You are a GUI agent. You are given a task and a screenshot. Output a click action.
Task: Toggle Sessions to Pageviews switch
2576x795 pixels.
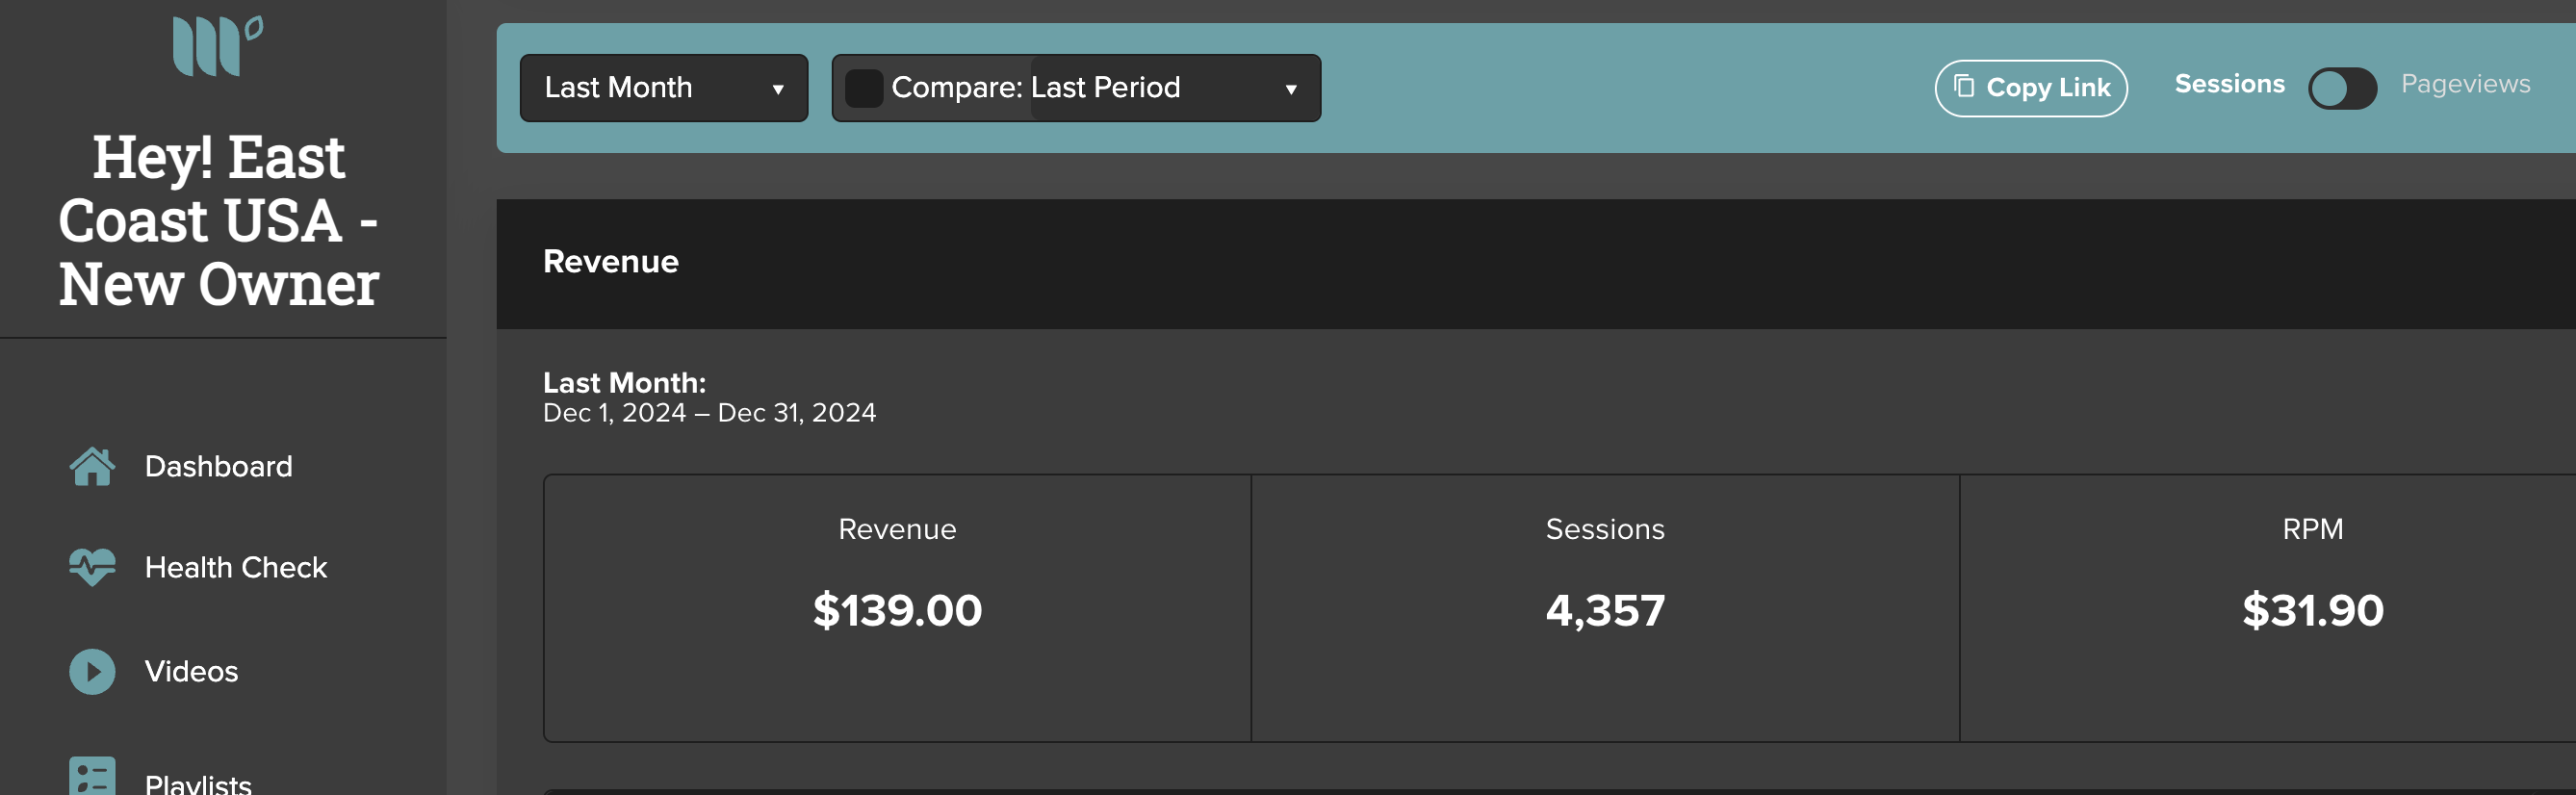[x=2342, y=87]
